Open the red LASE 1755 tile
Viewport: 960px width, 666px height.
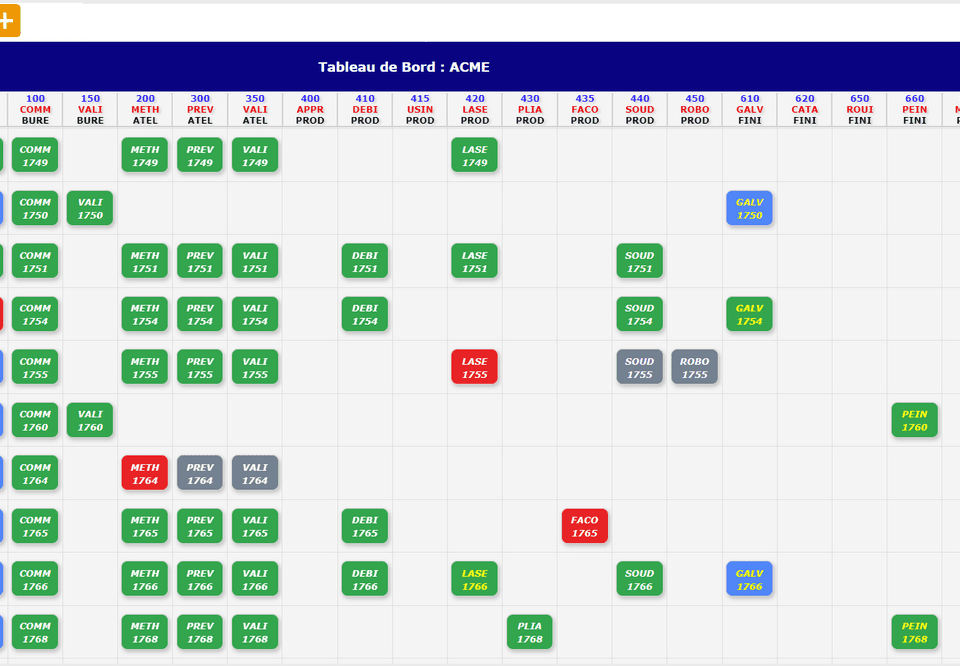pos(474,367)
